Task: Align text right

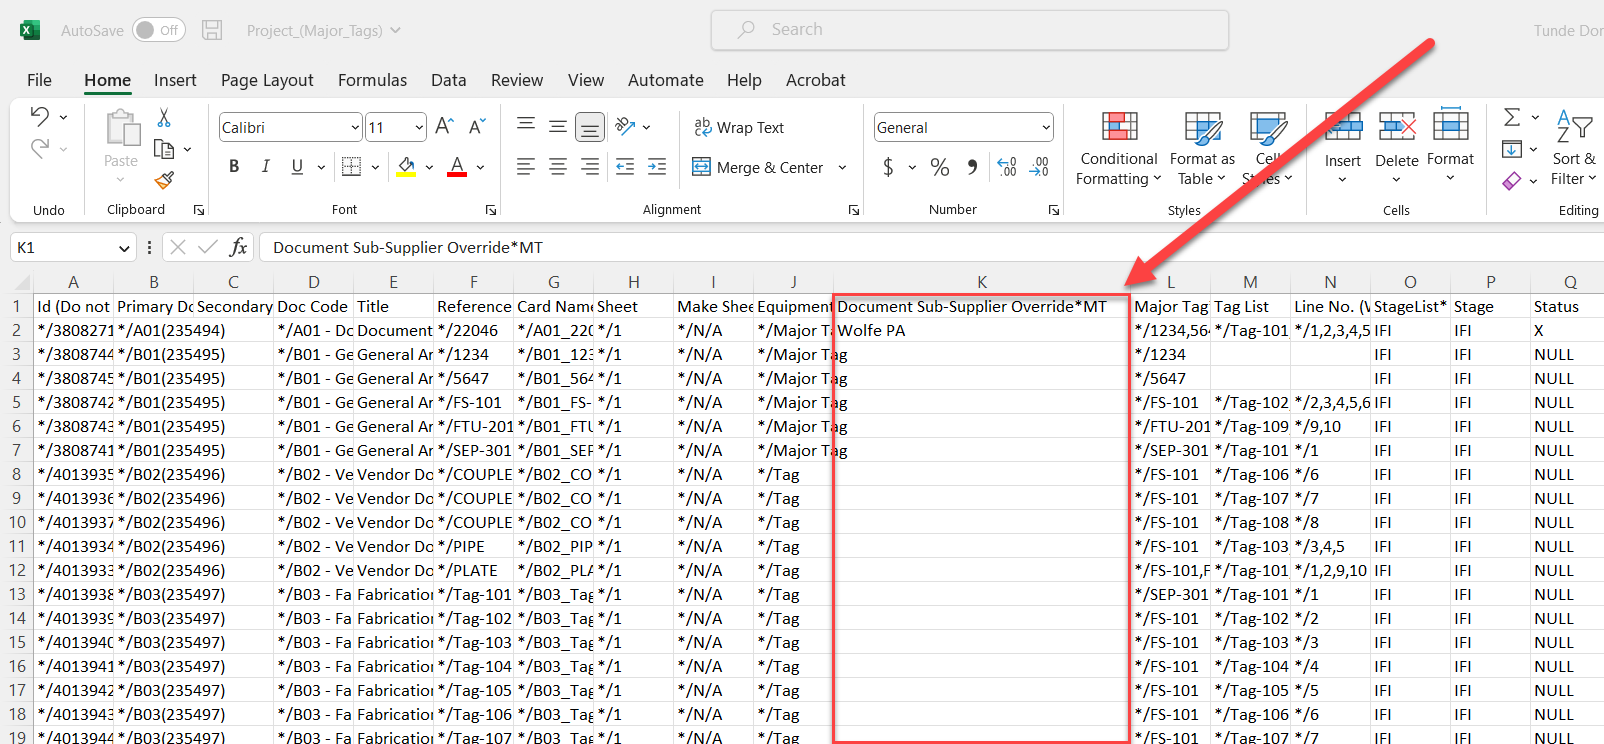Action: pos(590,167)
